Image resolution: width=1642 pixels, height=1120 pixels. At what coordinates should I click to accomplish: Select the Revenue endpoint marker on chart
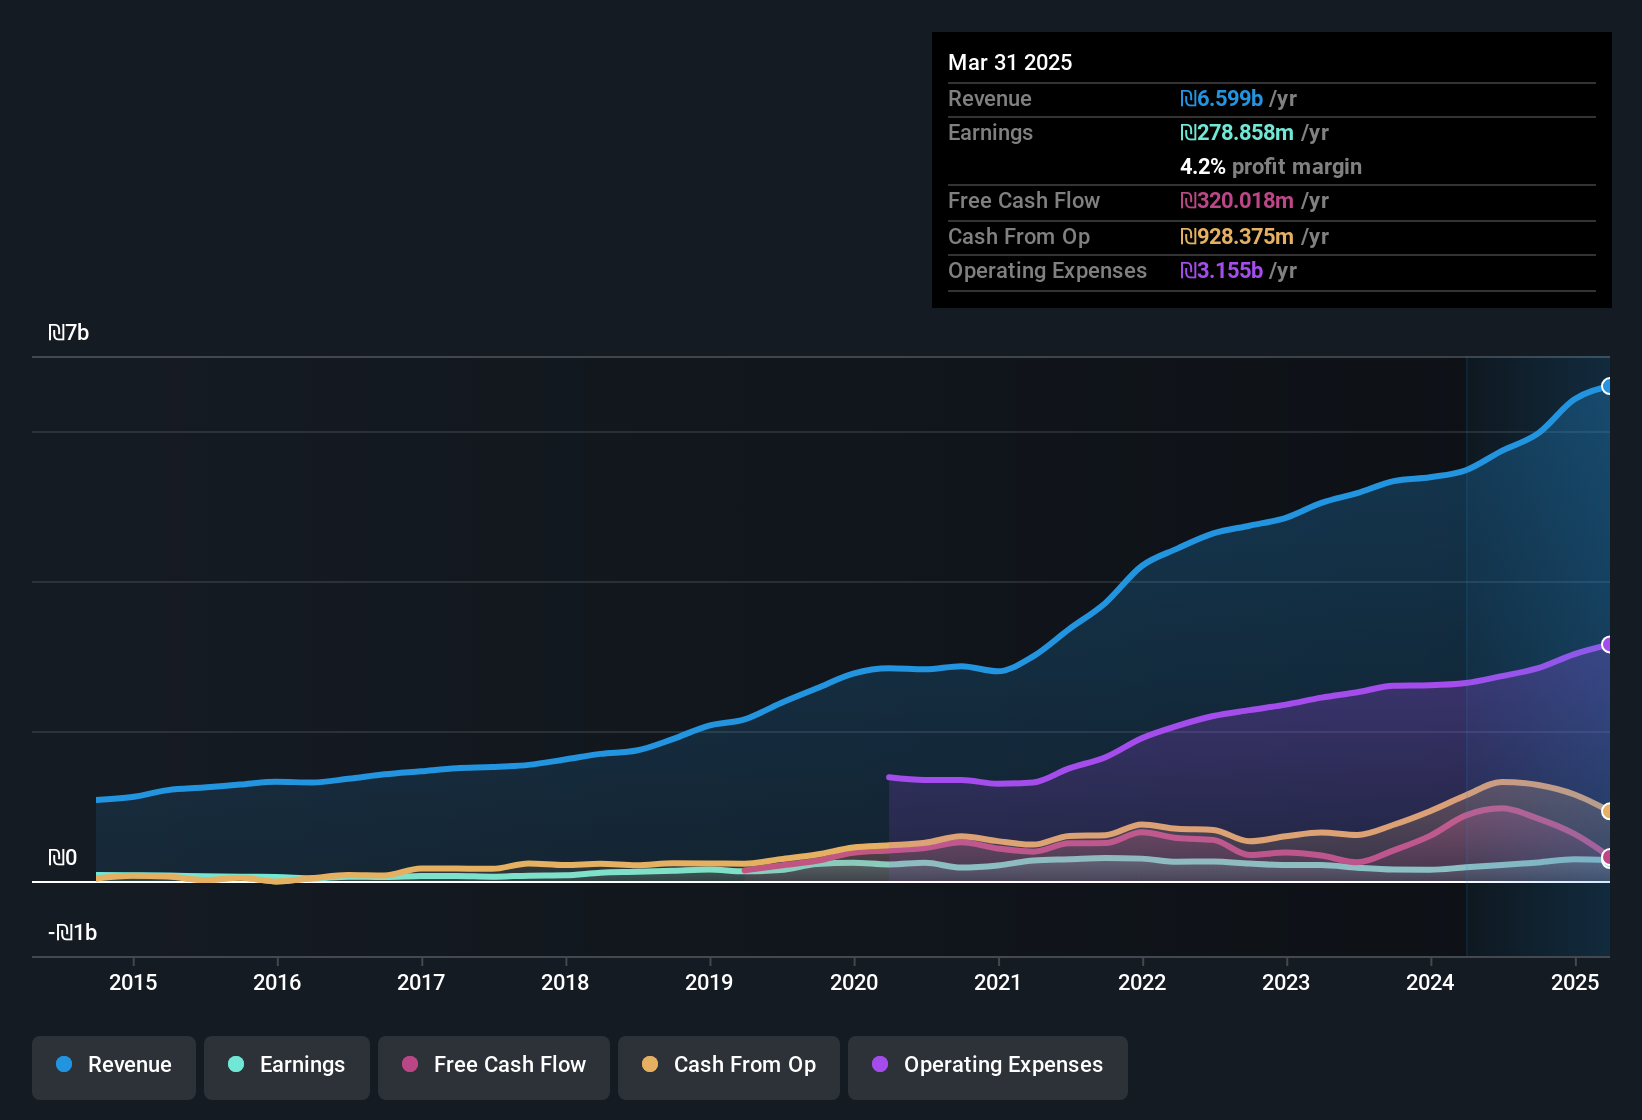1607,386
